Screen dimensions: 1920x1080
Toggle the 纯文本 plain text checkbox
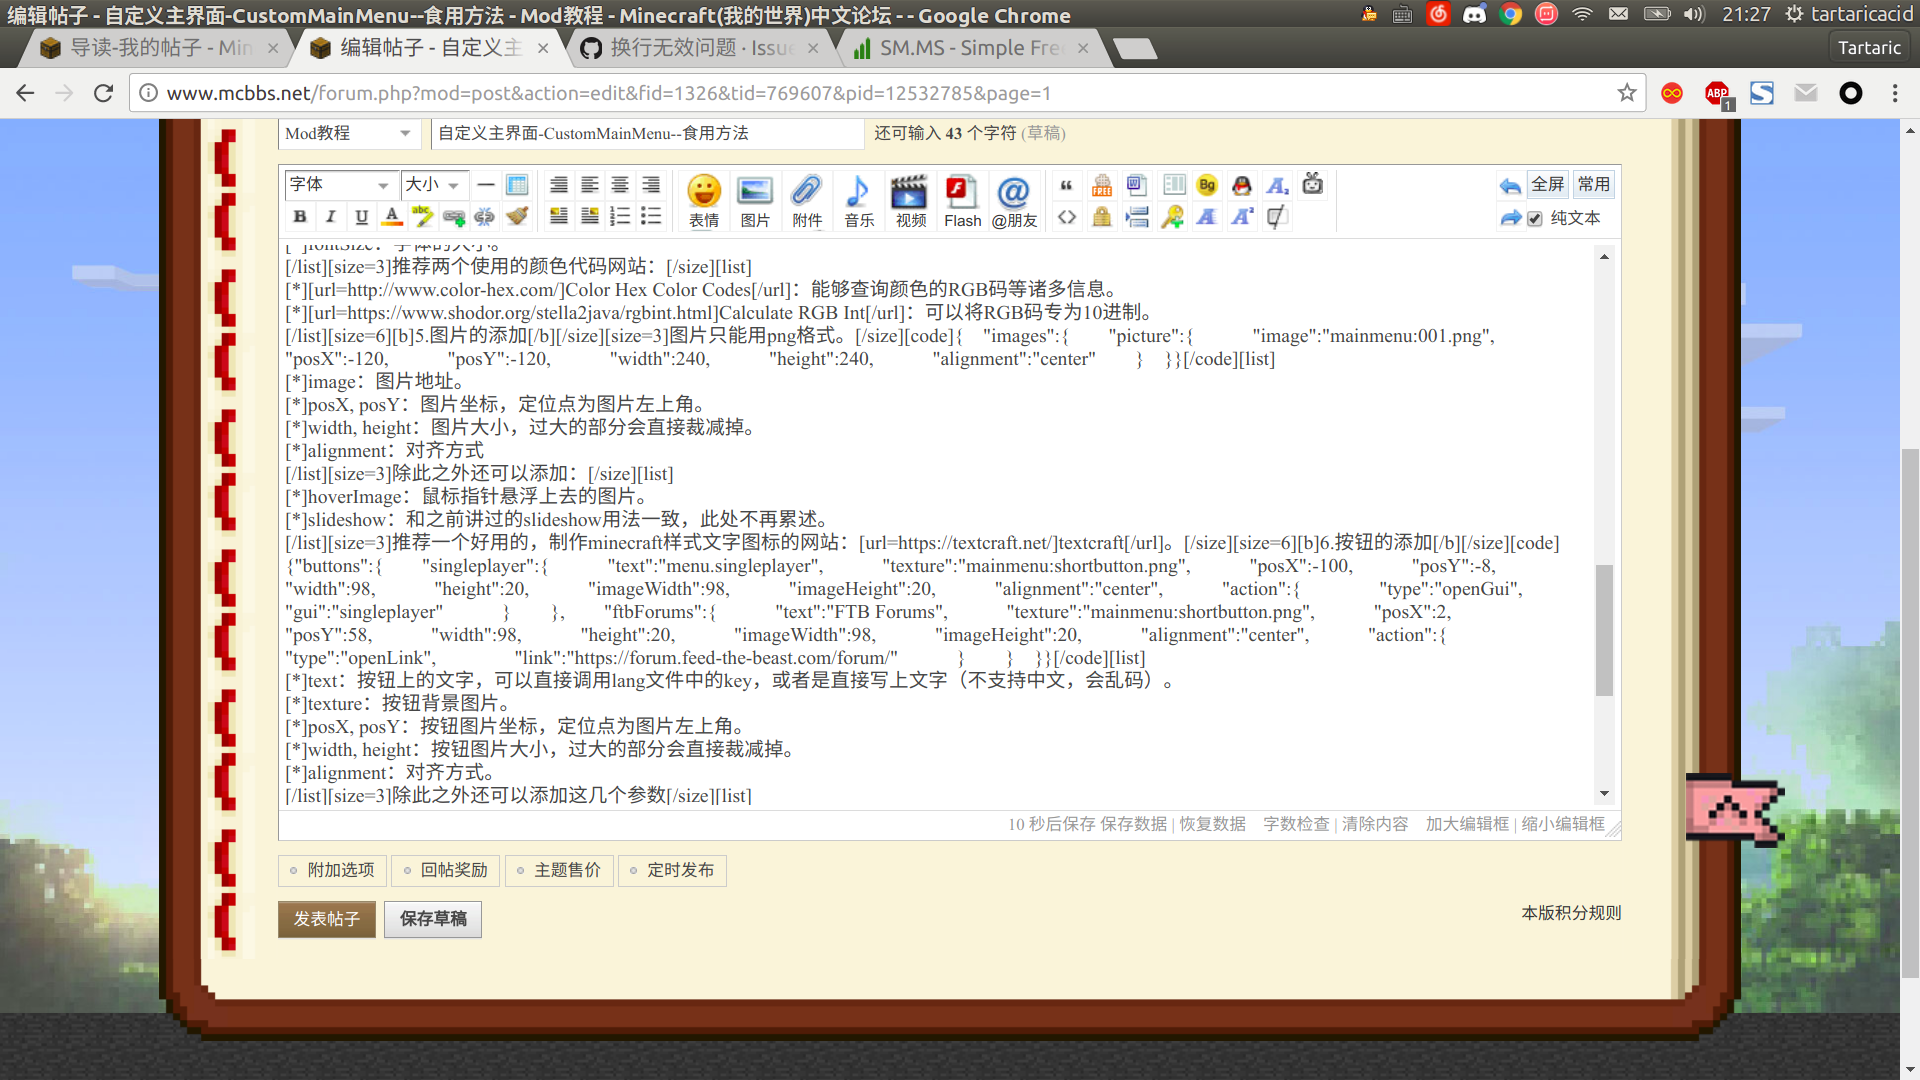click(1535, 218)
